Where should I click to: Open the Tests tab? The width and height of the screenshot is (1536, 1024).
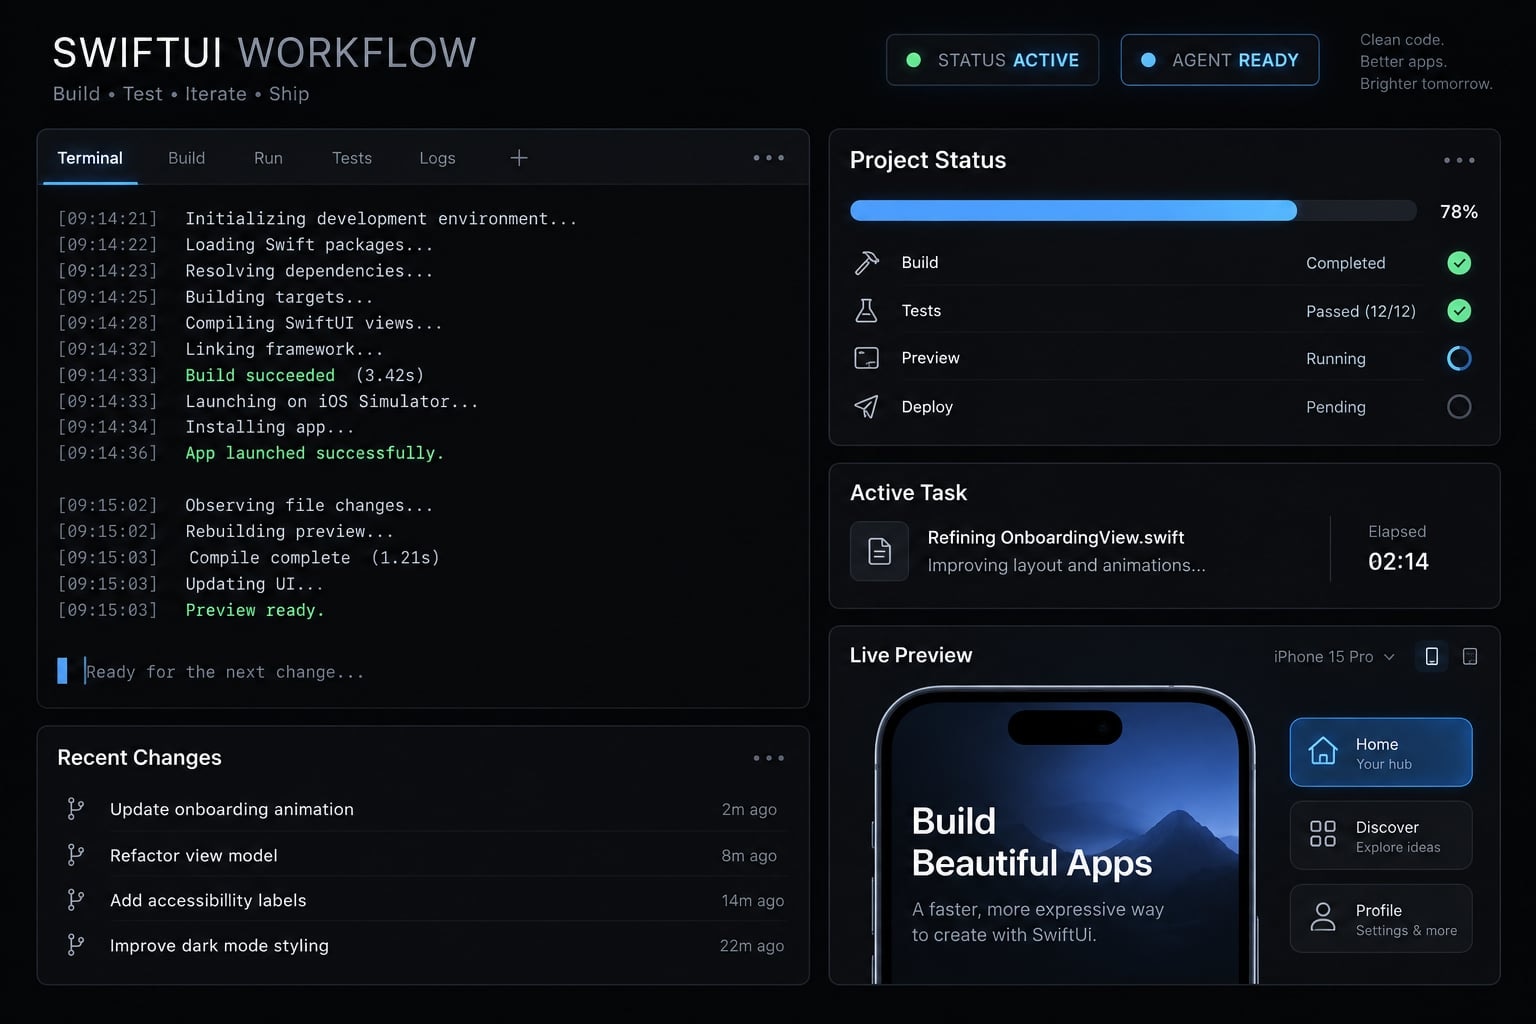coord(352,158)
